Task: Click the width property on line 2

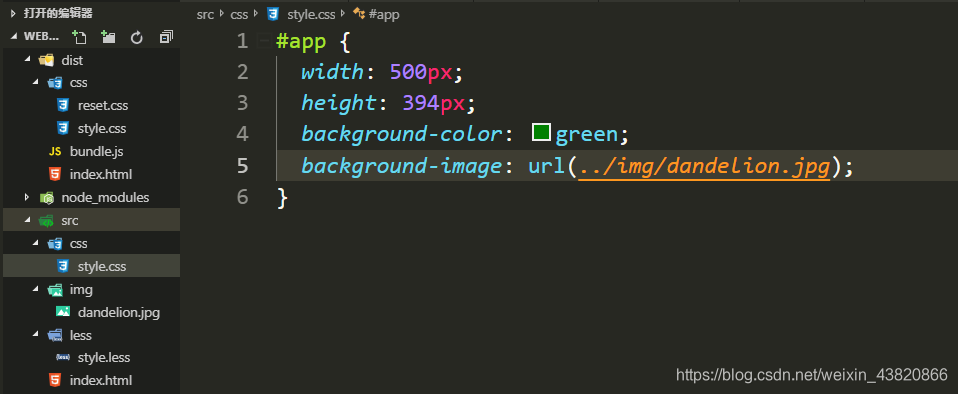Action: [x=332, y=73]
